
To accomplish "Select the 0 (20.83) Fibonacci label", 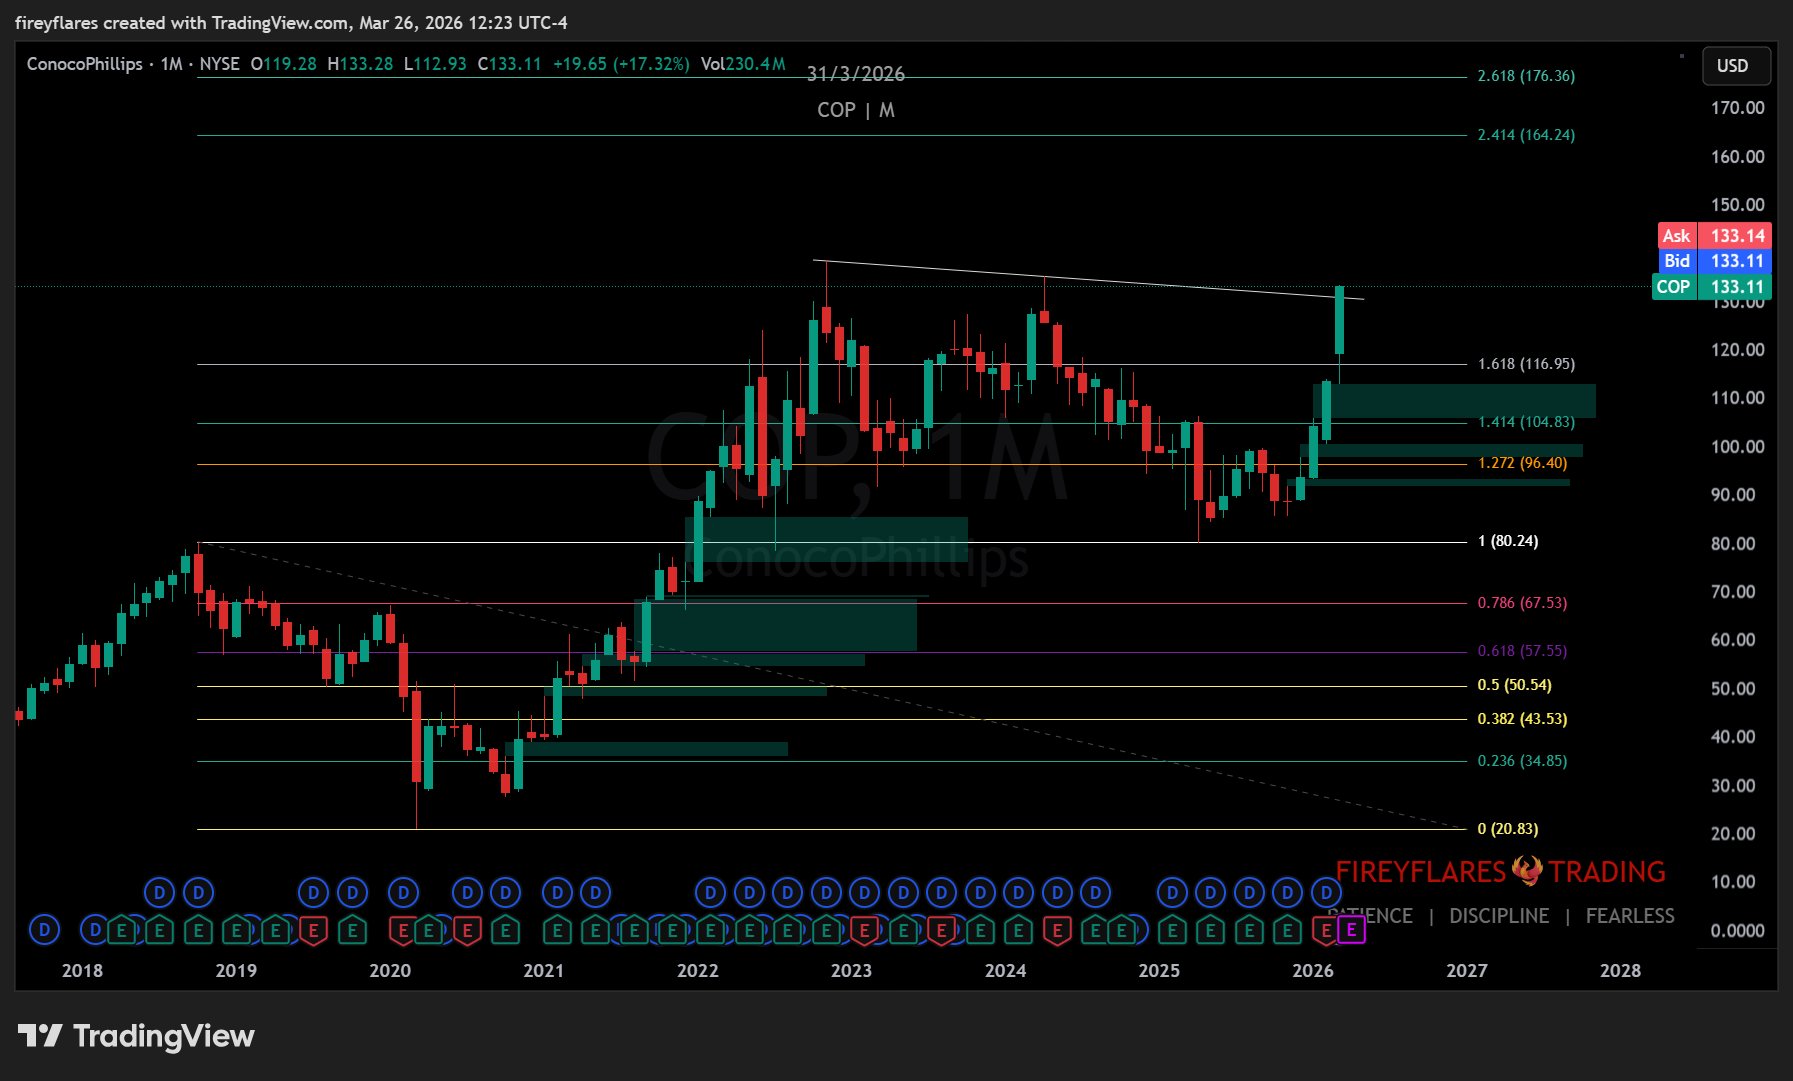I will click(1508, 829).
